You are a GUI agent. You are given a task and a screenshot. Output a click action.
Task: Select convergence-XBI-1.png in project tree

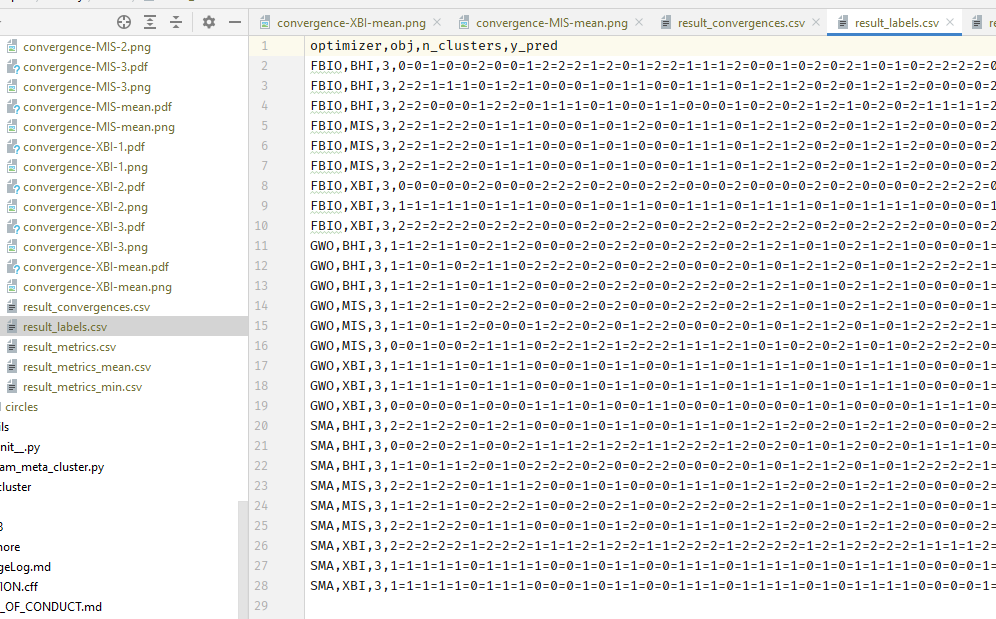click(85, 167)
